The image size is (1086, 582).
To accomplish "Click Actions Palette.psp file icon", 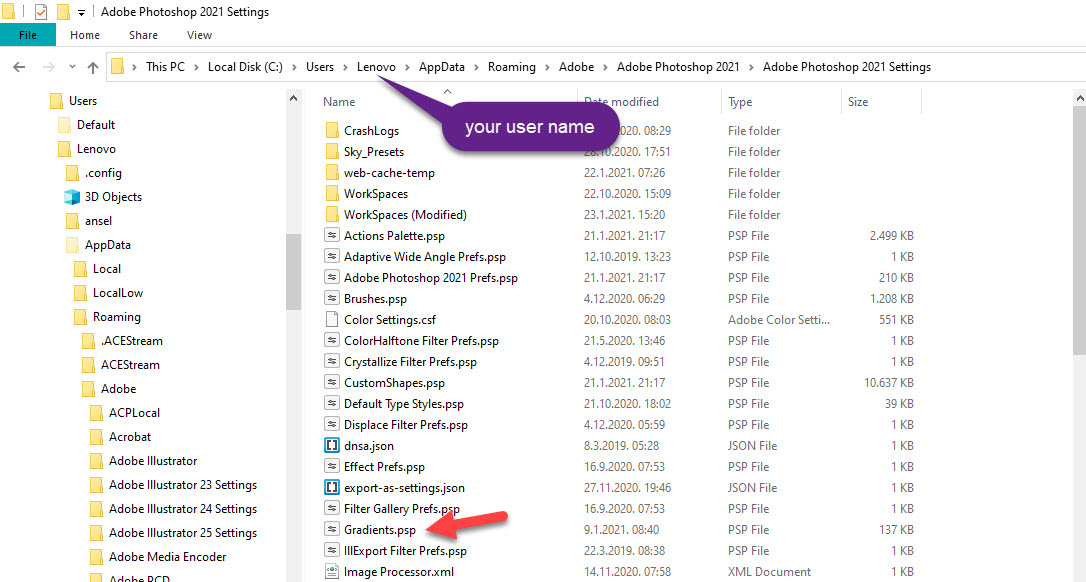I will tap(332, 236).
